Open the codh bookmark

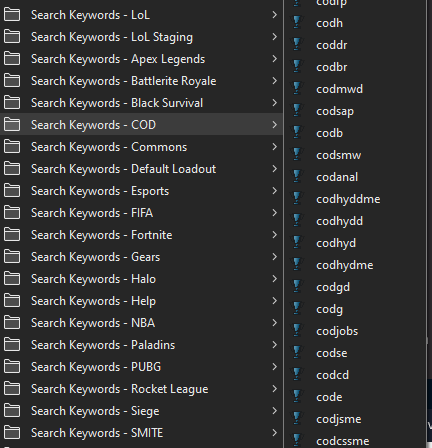[355, 23]
